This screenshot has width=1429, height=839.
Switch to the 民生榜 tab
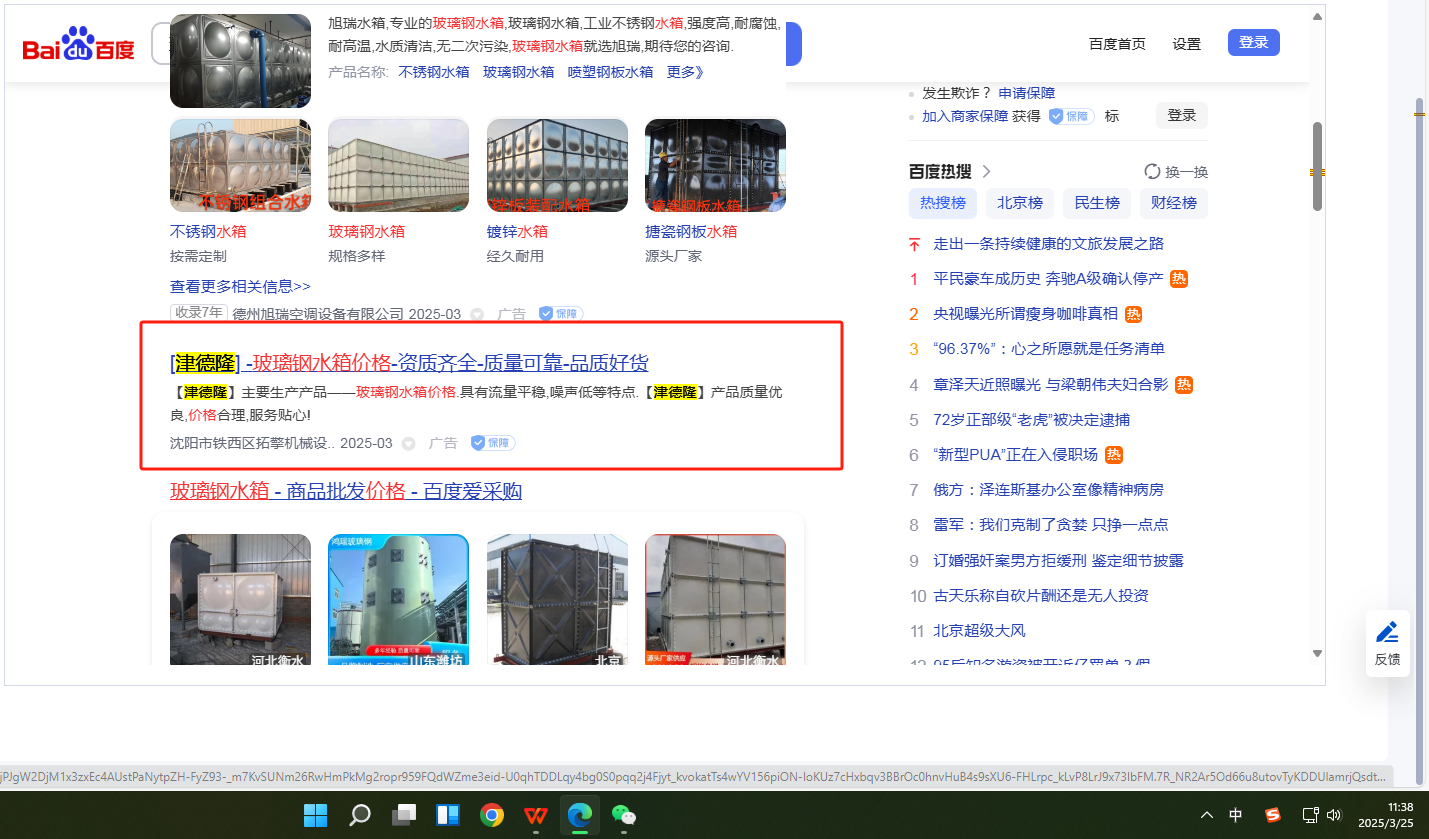pyautogui.click(x=1097, y=203)
